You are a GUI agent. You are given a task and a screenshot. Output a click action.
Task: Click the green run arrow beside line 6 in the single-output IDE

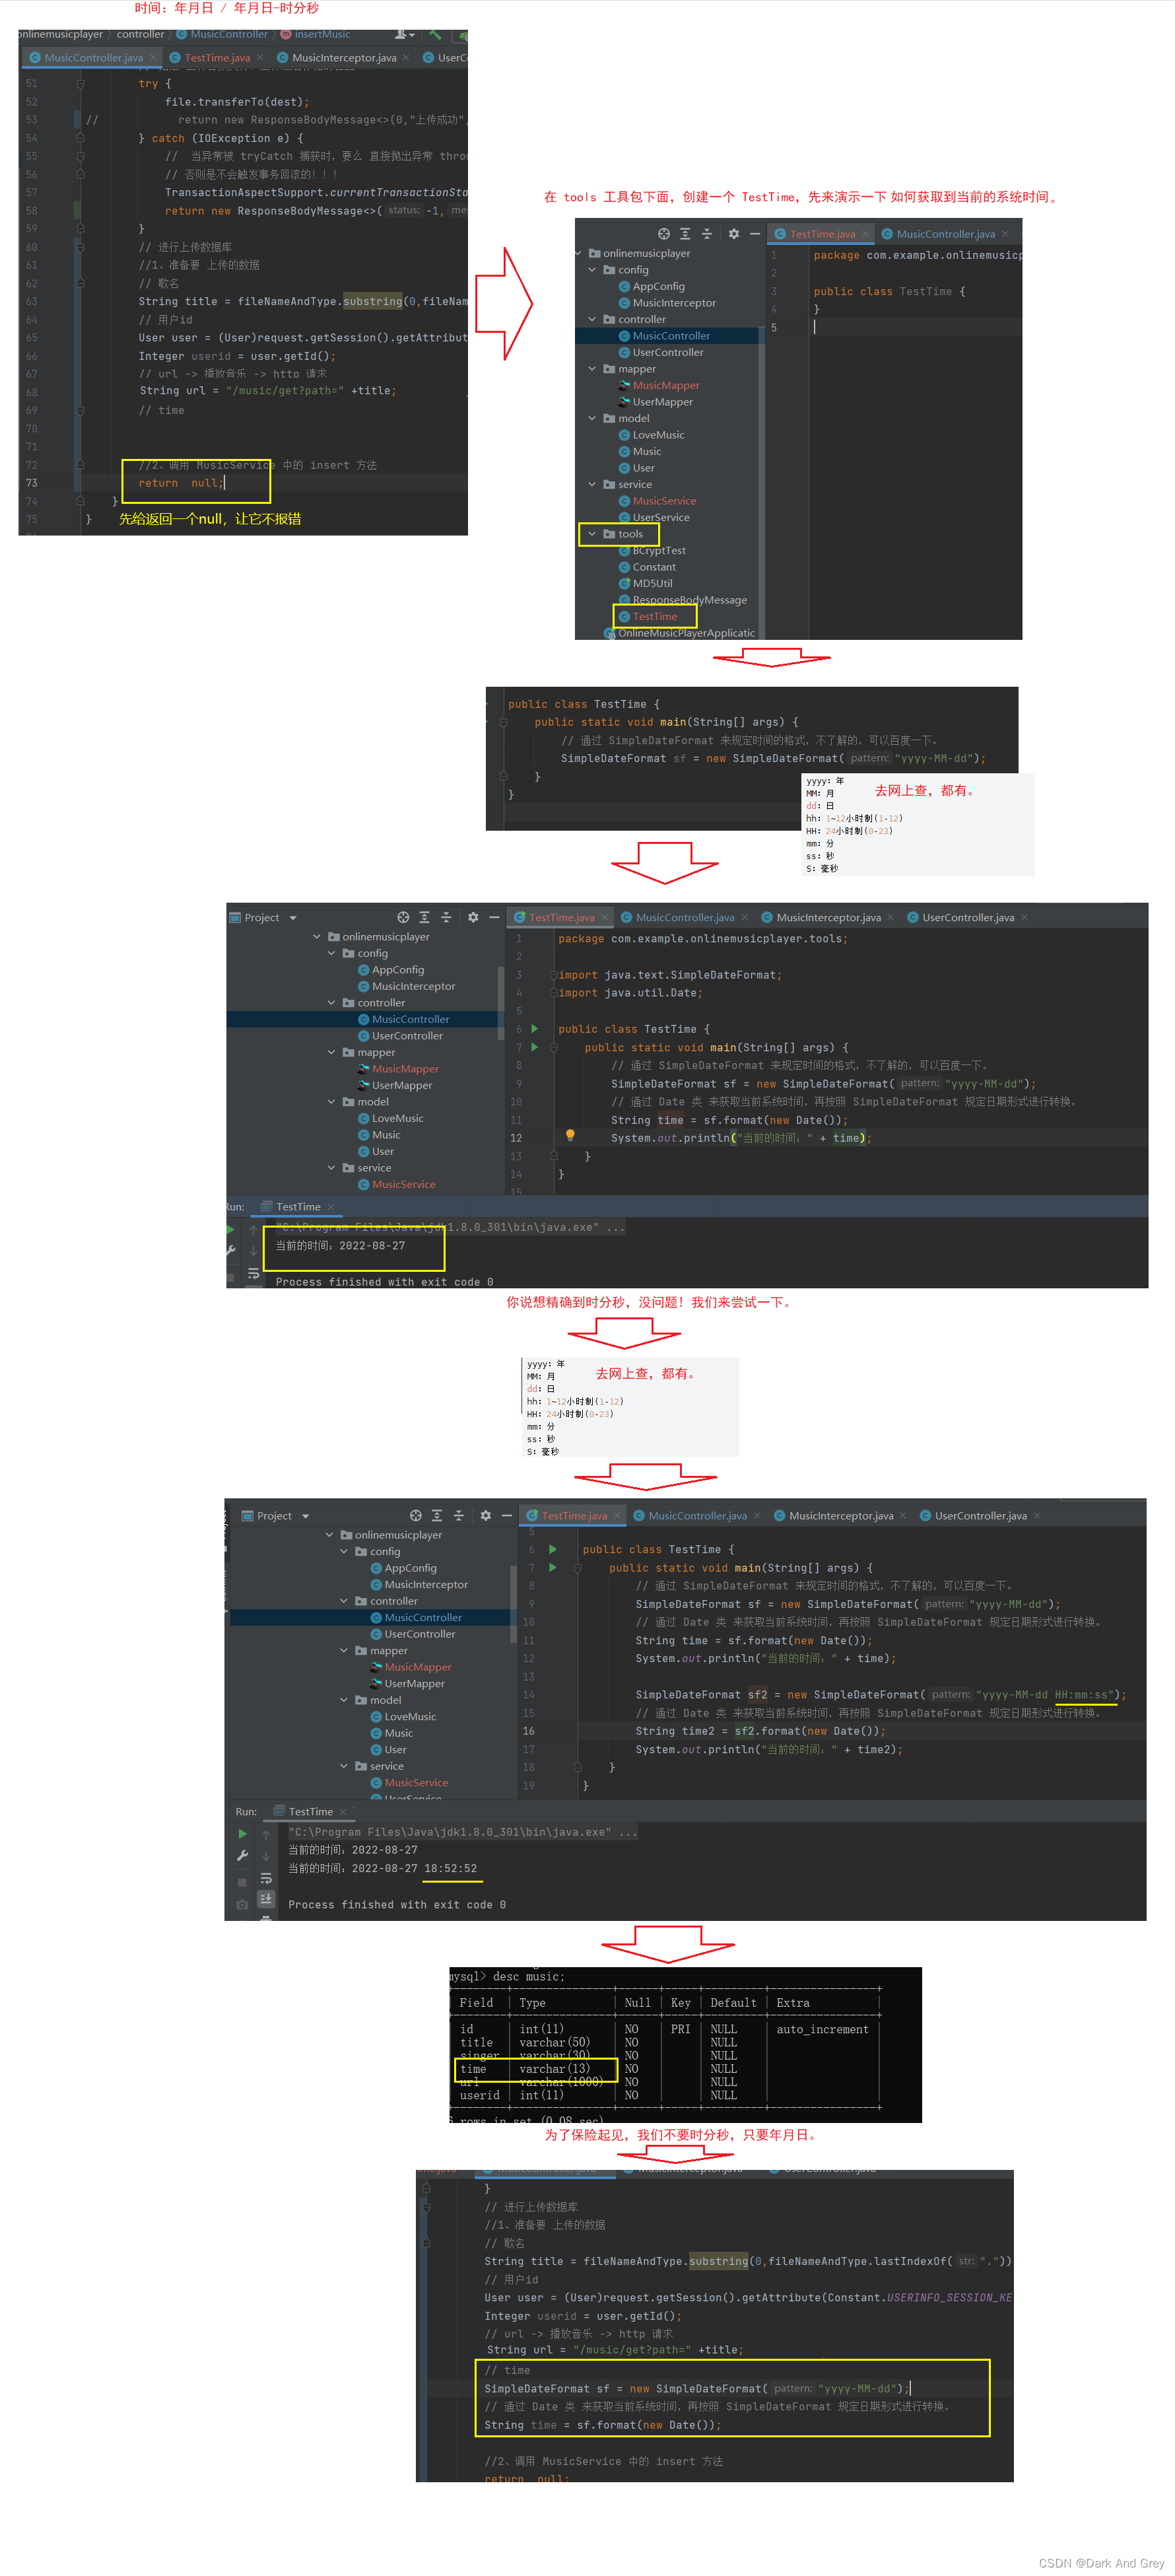pos(534,1028)
